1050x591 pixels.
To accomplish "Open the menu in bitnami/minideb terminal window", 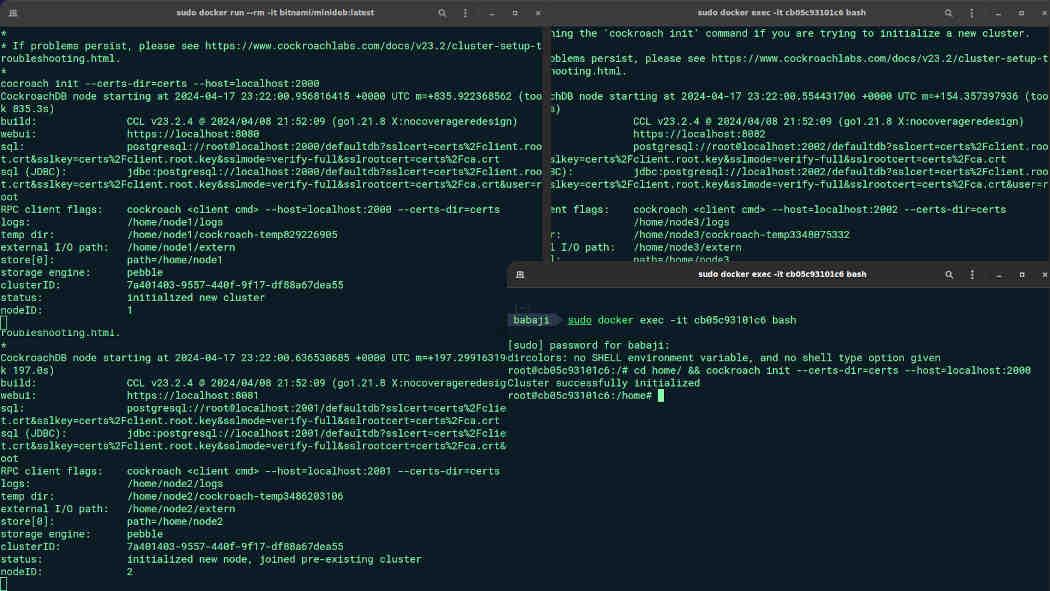I will point(465,13).
